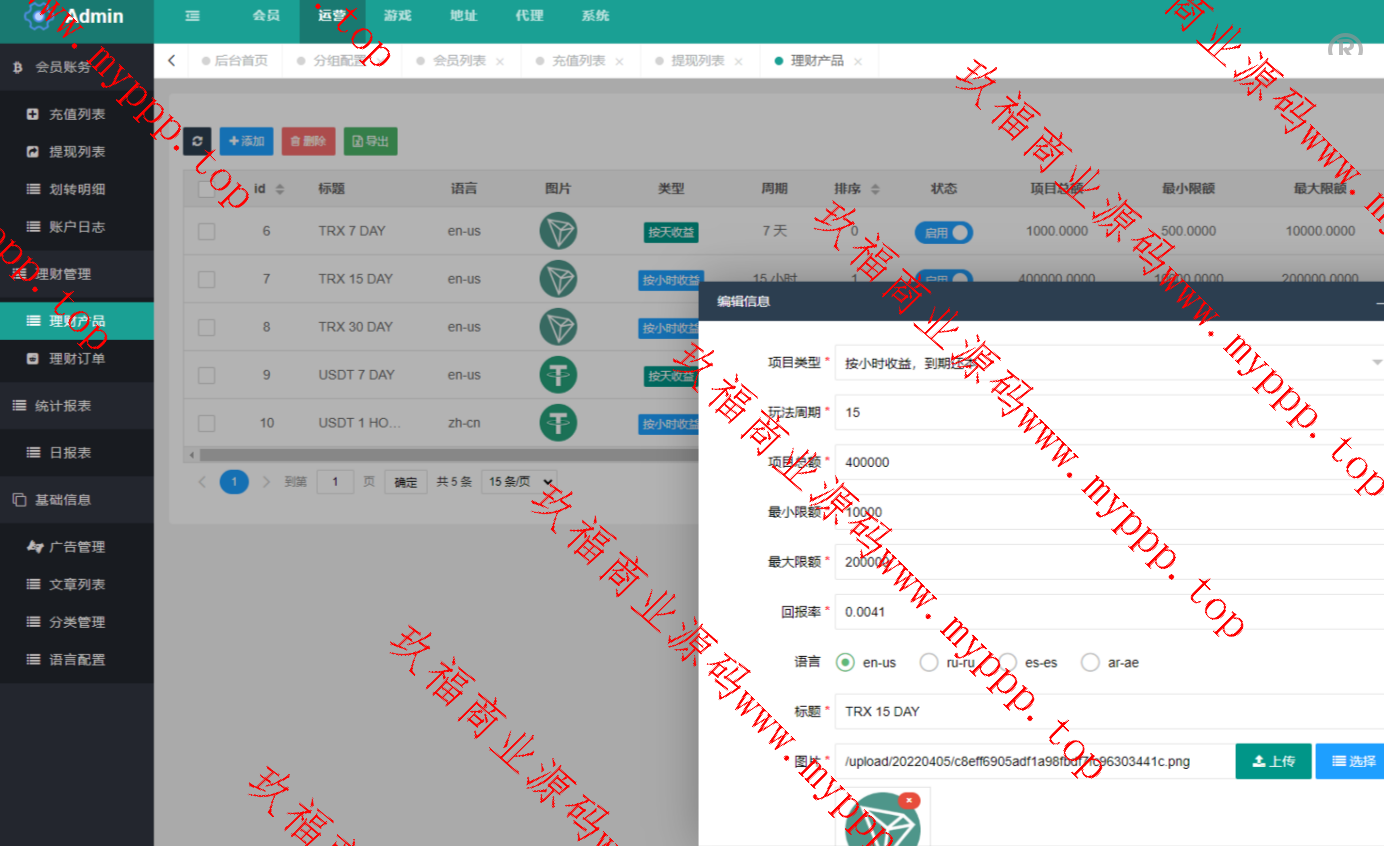Remove uploaded image with red X badge

[x=908, y=800]
